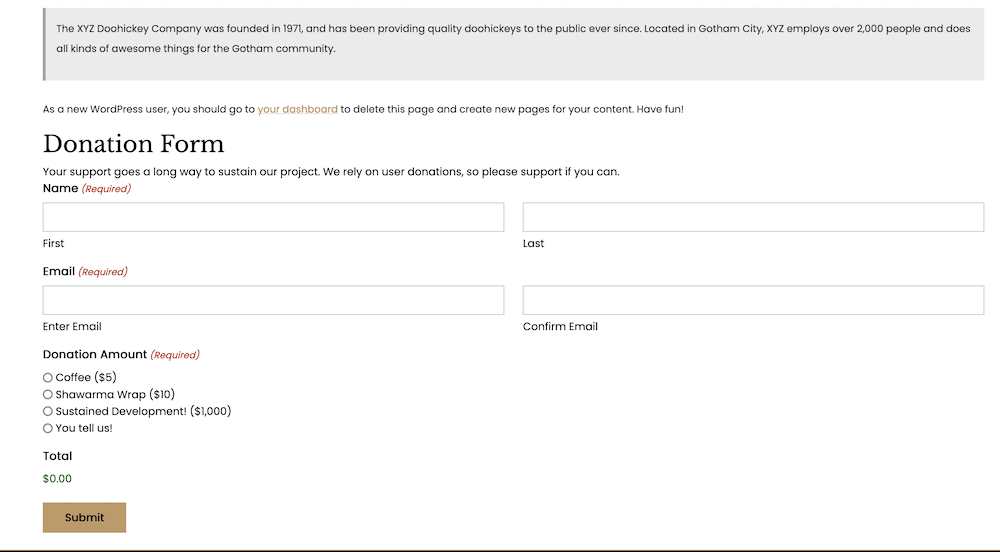Open the 'your dashboard' link
The image size is (1000, 552).
coord(297,109)
